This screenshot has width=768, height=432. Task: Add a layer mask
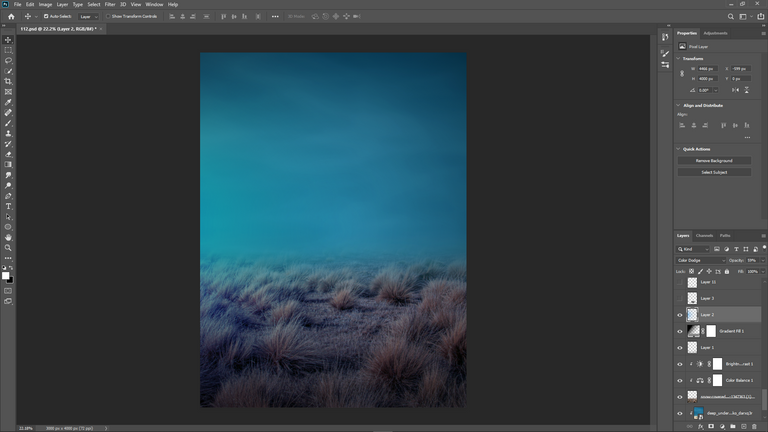point(711,427)
